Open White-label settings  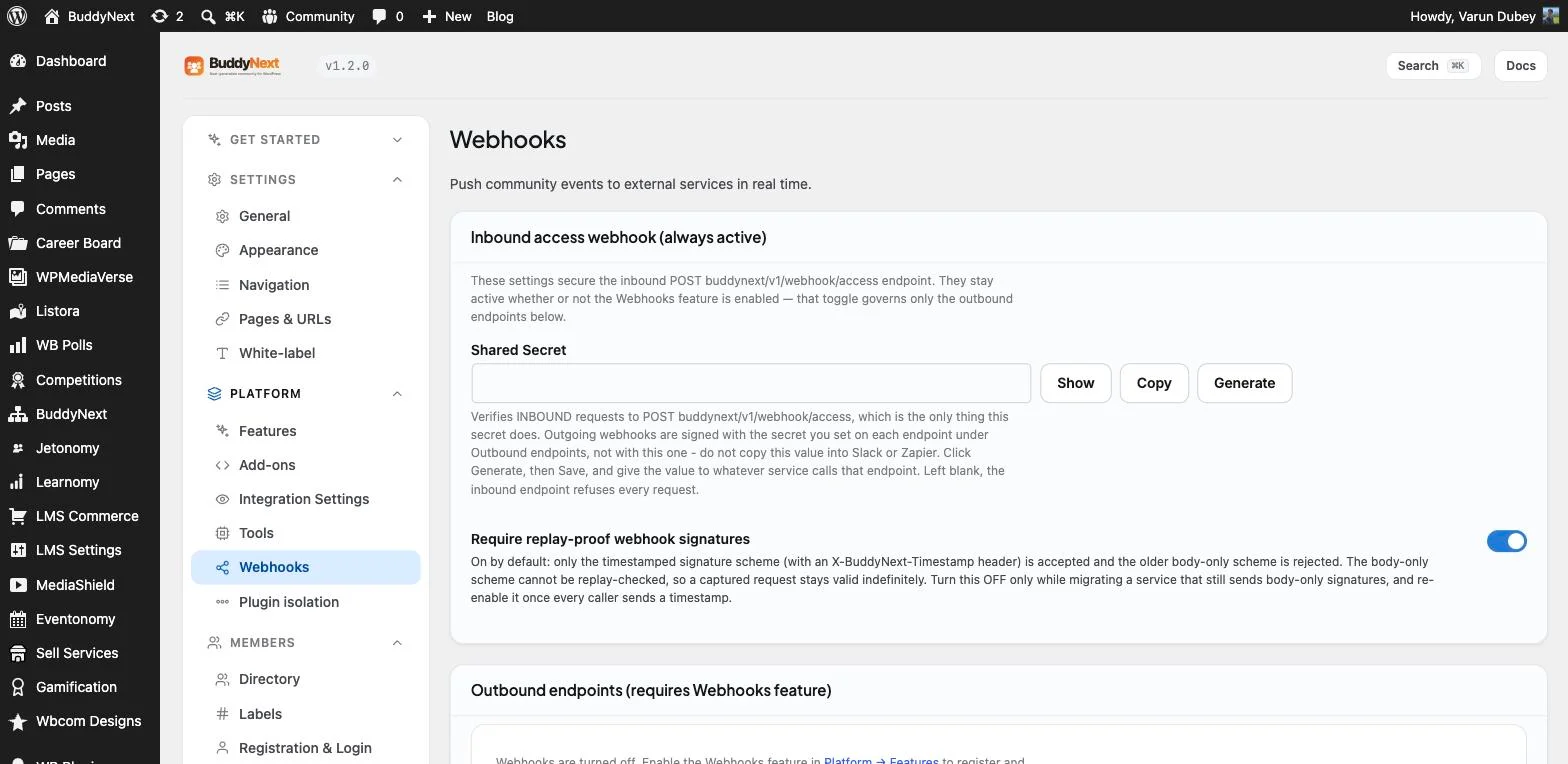pos(305,353)
